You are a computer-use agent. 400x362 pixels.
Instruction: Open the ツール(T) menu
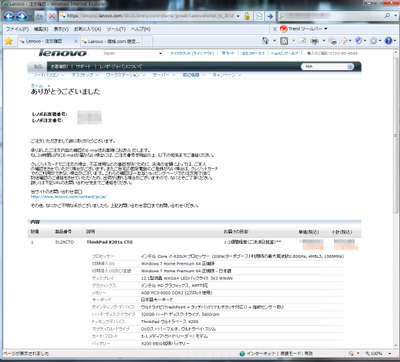coord(116,29)
